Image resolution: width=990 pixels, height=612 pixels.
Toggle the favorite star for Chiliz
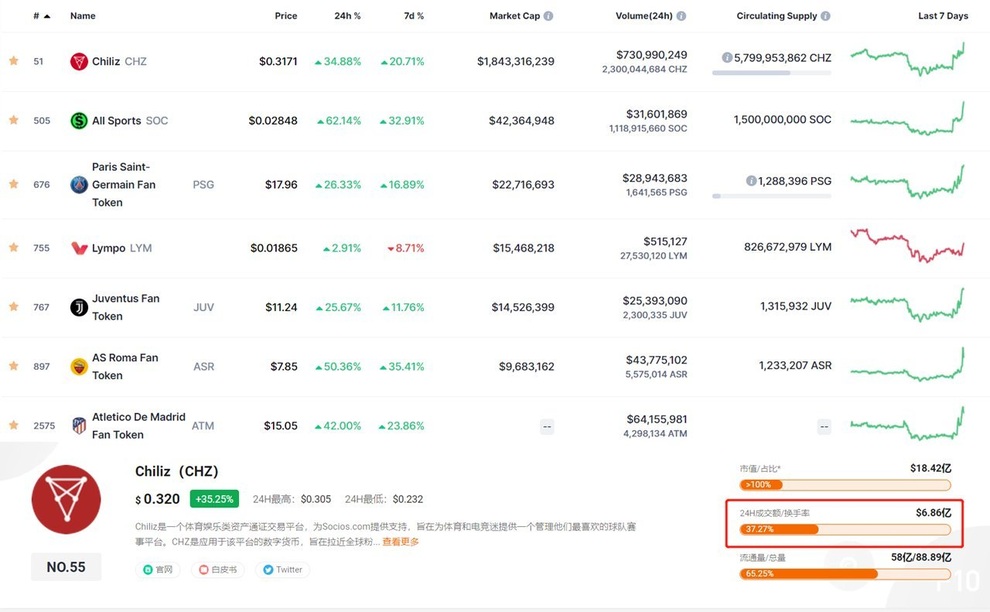[13, 61]
